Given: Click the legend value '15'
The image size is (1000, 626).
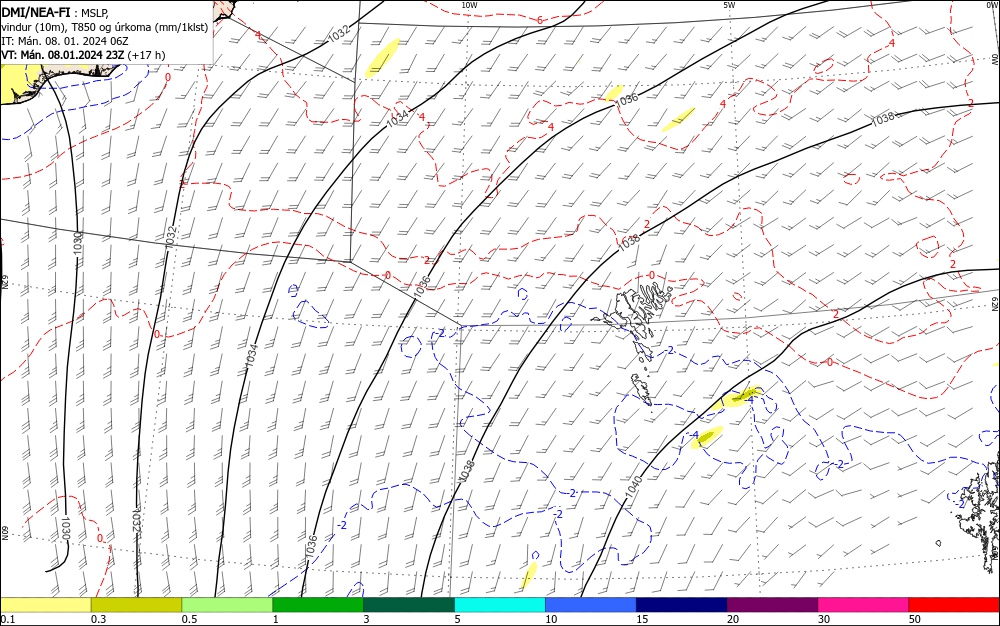Looking at the screenshot, I should (x=642, y=619).
